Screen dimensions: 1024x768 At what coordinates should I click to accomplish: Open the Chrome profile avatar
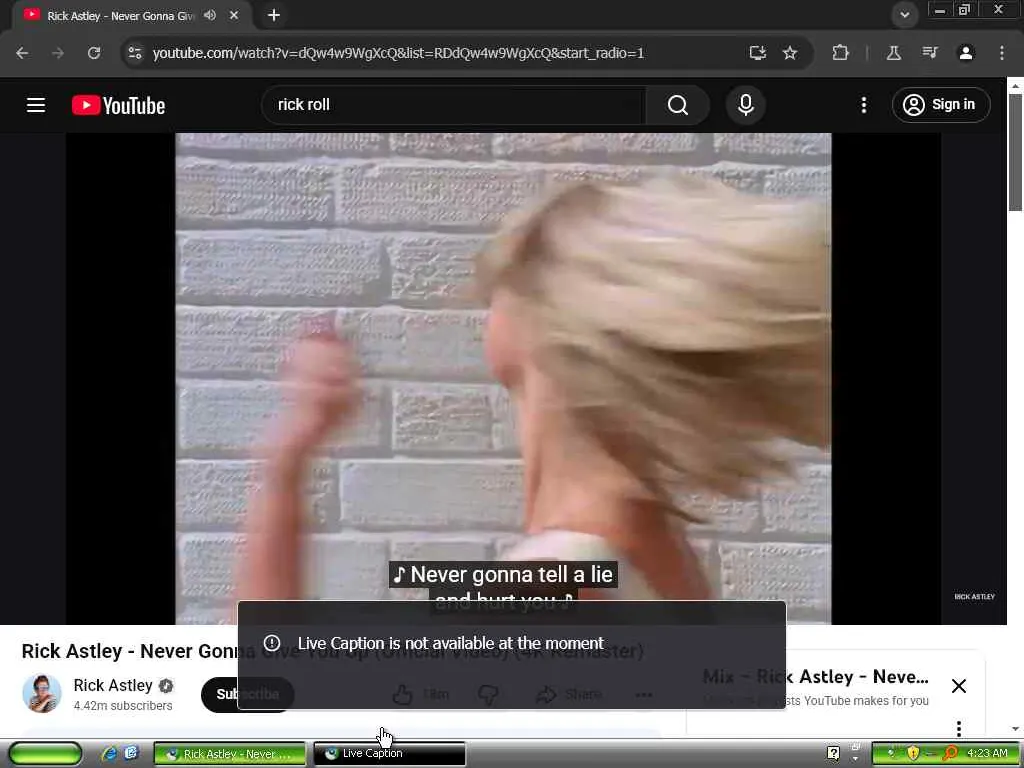click(966, 53)
